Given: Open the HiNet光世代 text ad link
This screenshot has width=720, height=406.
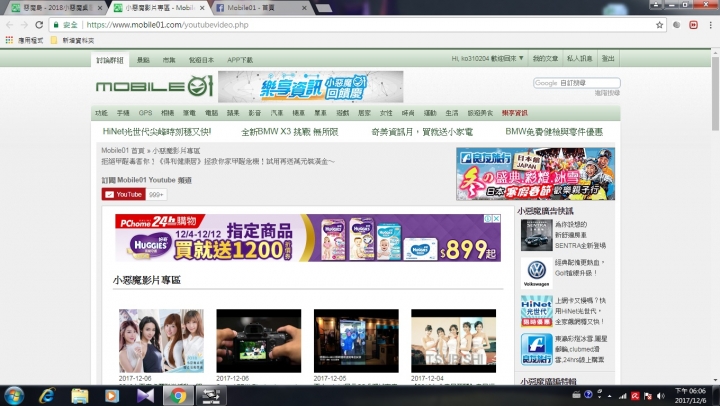Looking at the screenshot, I should (157, 132).
